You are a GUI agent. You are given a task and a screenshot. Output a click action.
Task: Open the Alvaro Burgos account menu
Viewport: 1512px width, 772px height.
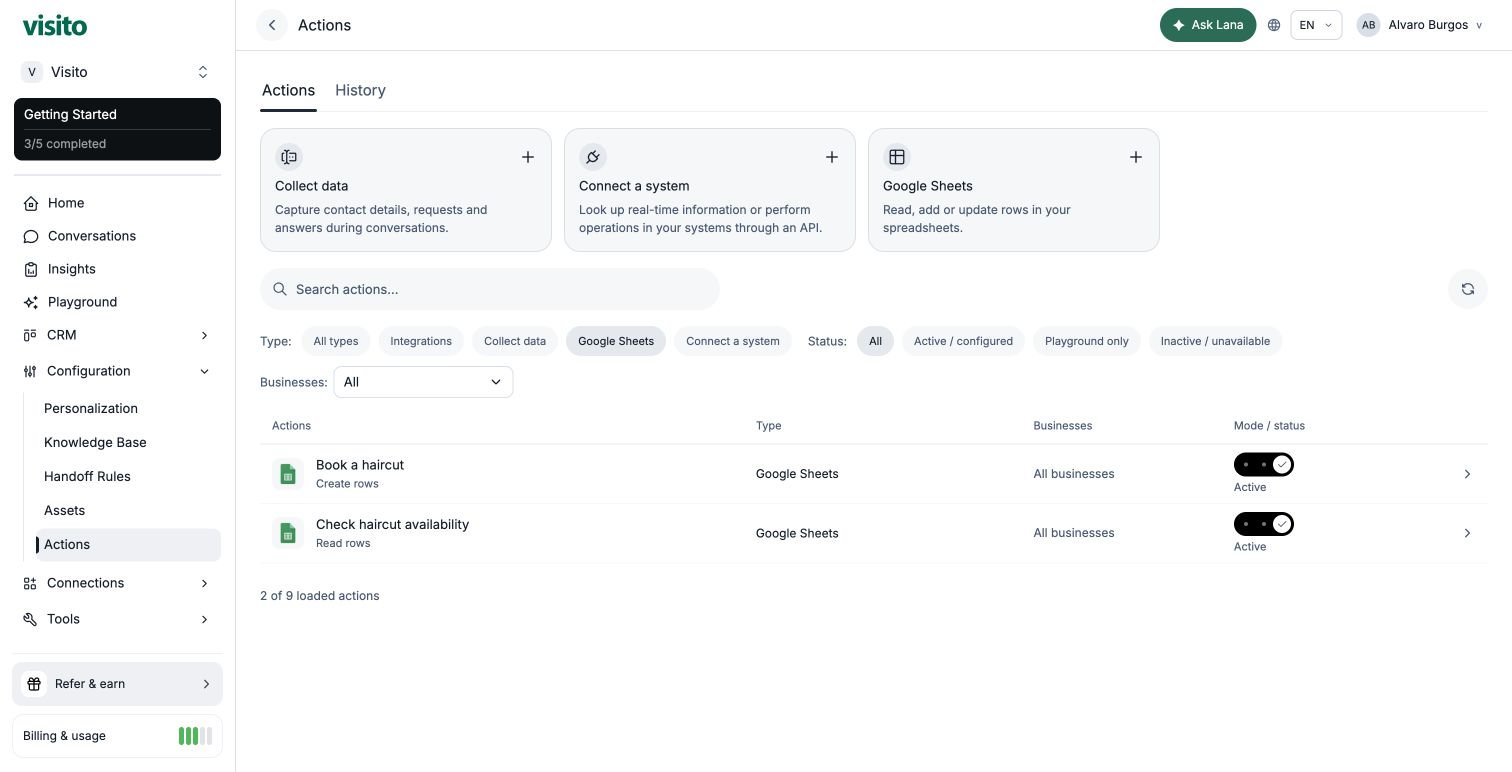(x=1420, y=25)
